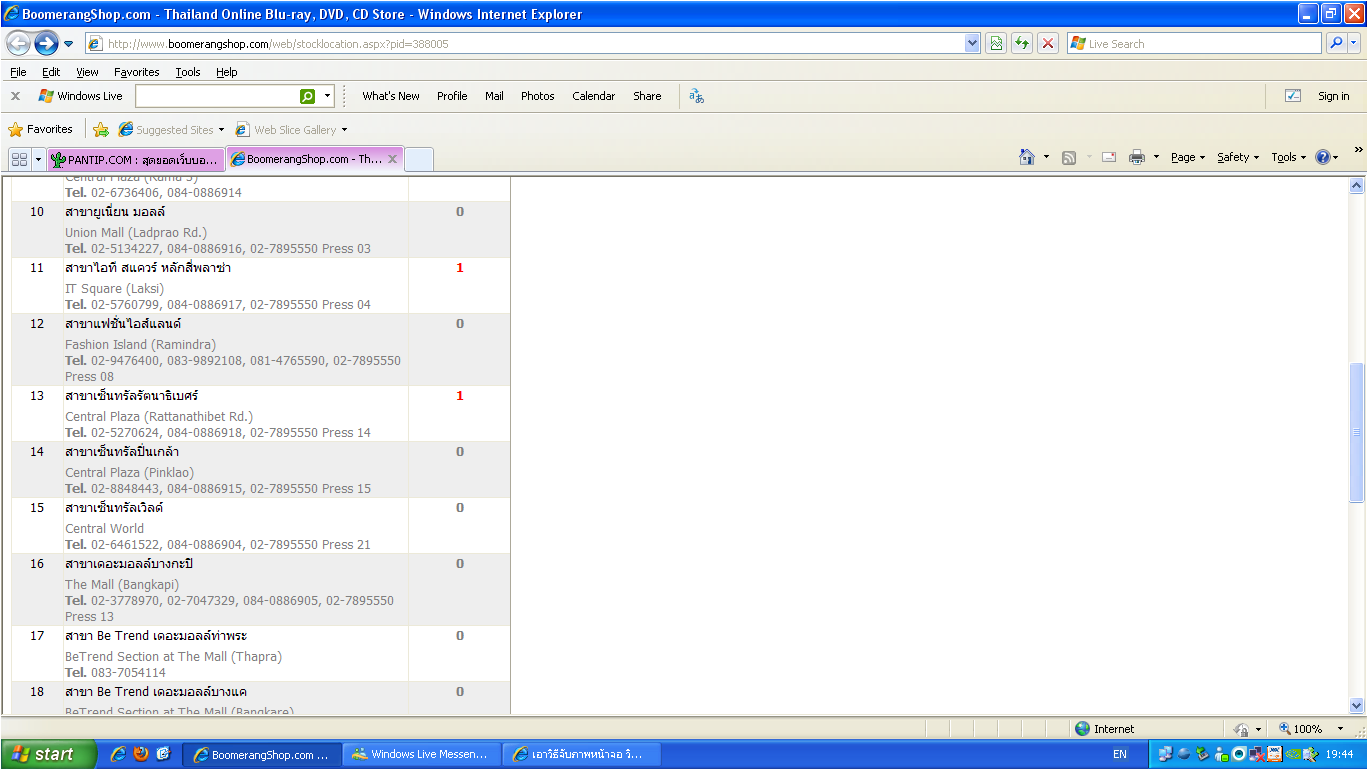This screenshot has height=770, width=1368.
Task: Click the page scrollbar up arrow
Action: point(1357,185)
